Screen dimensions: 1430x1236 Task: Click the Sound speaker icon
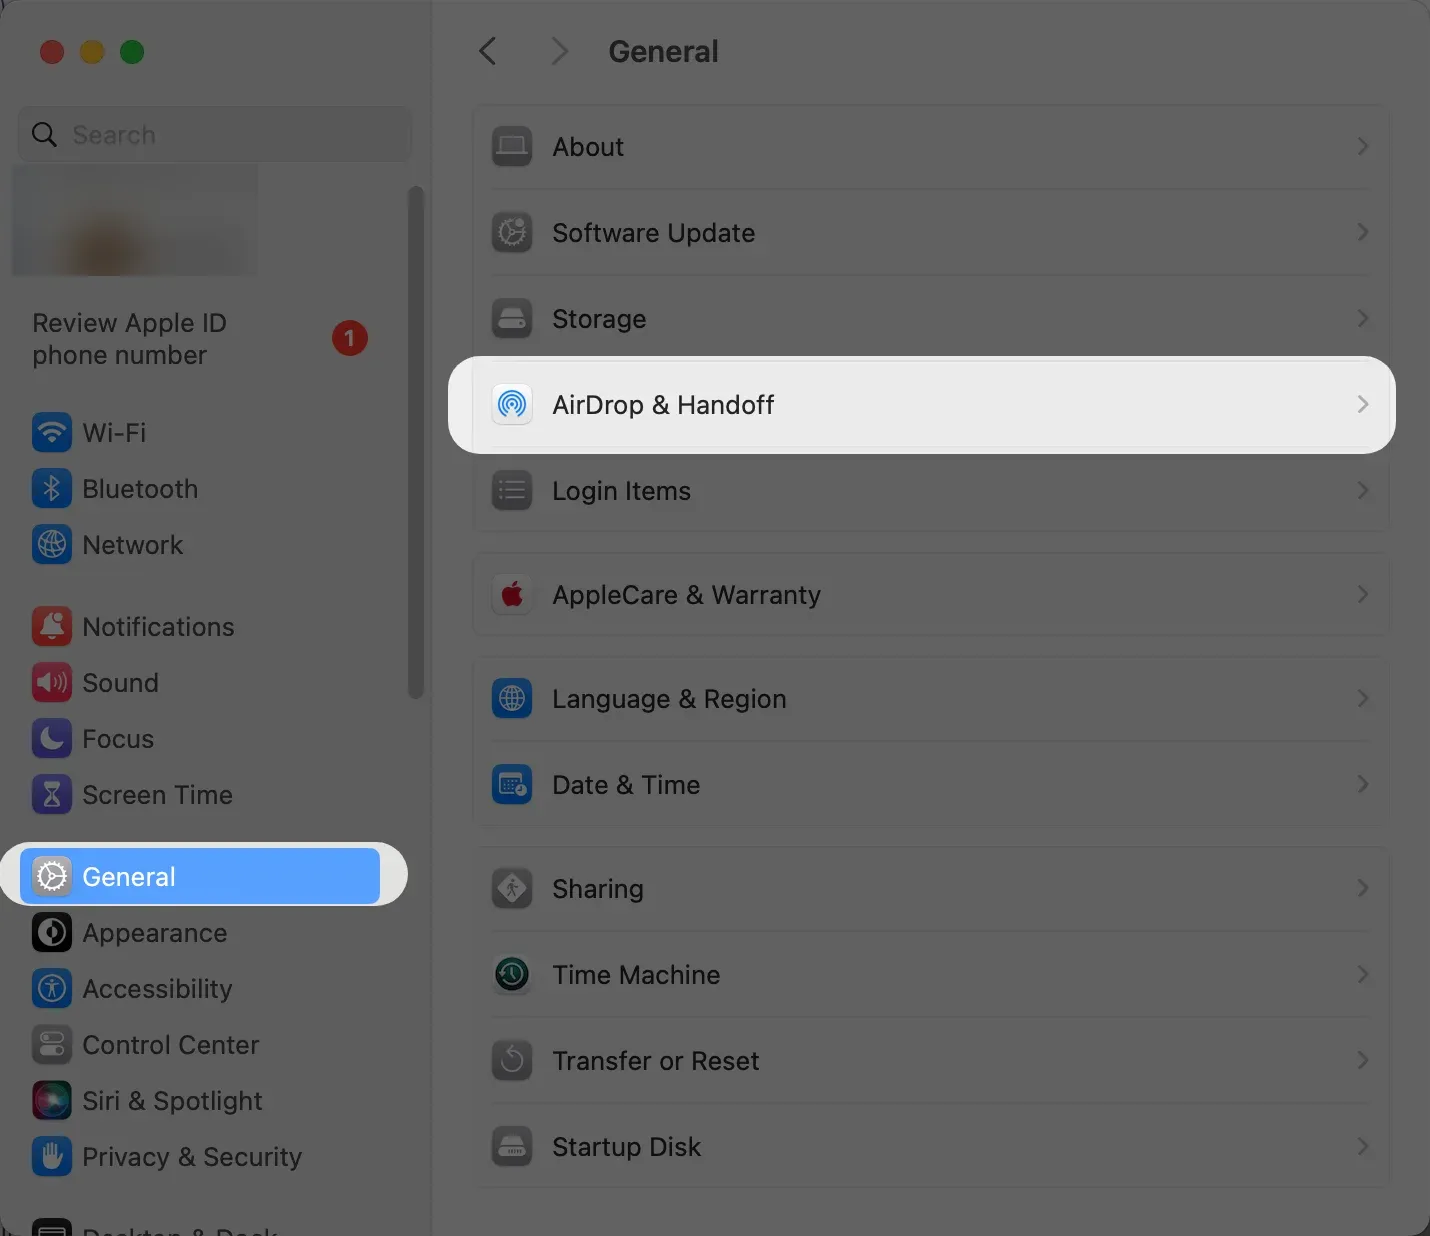tap(52, 683)
